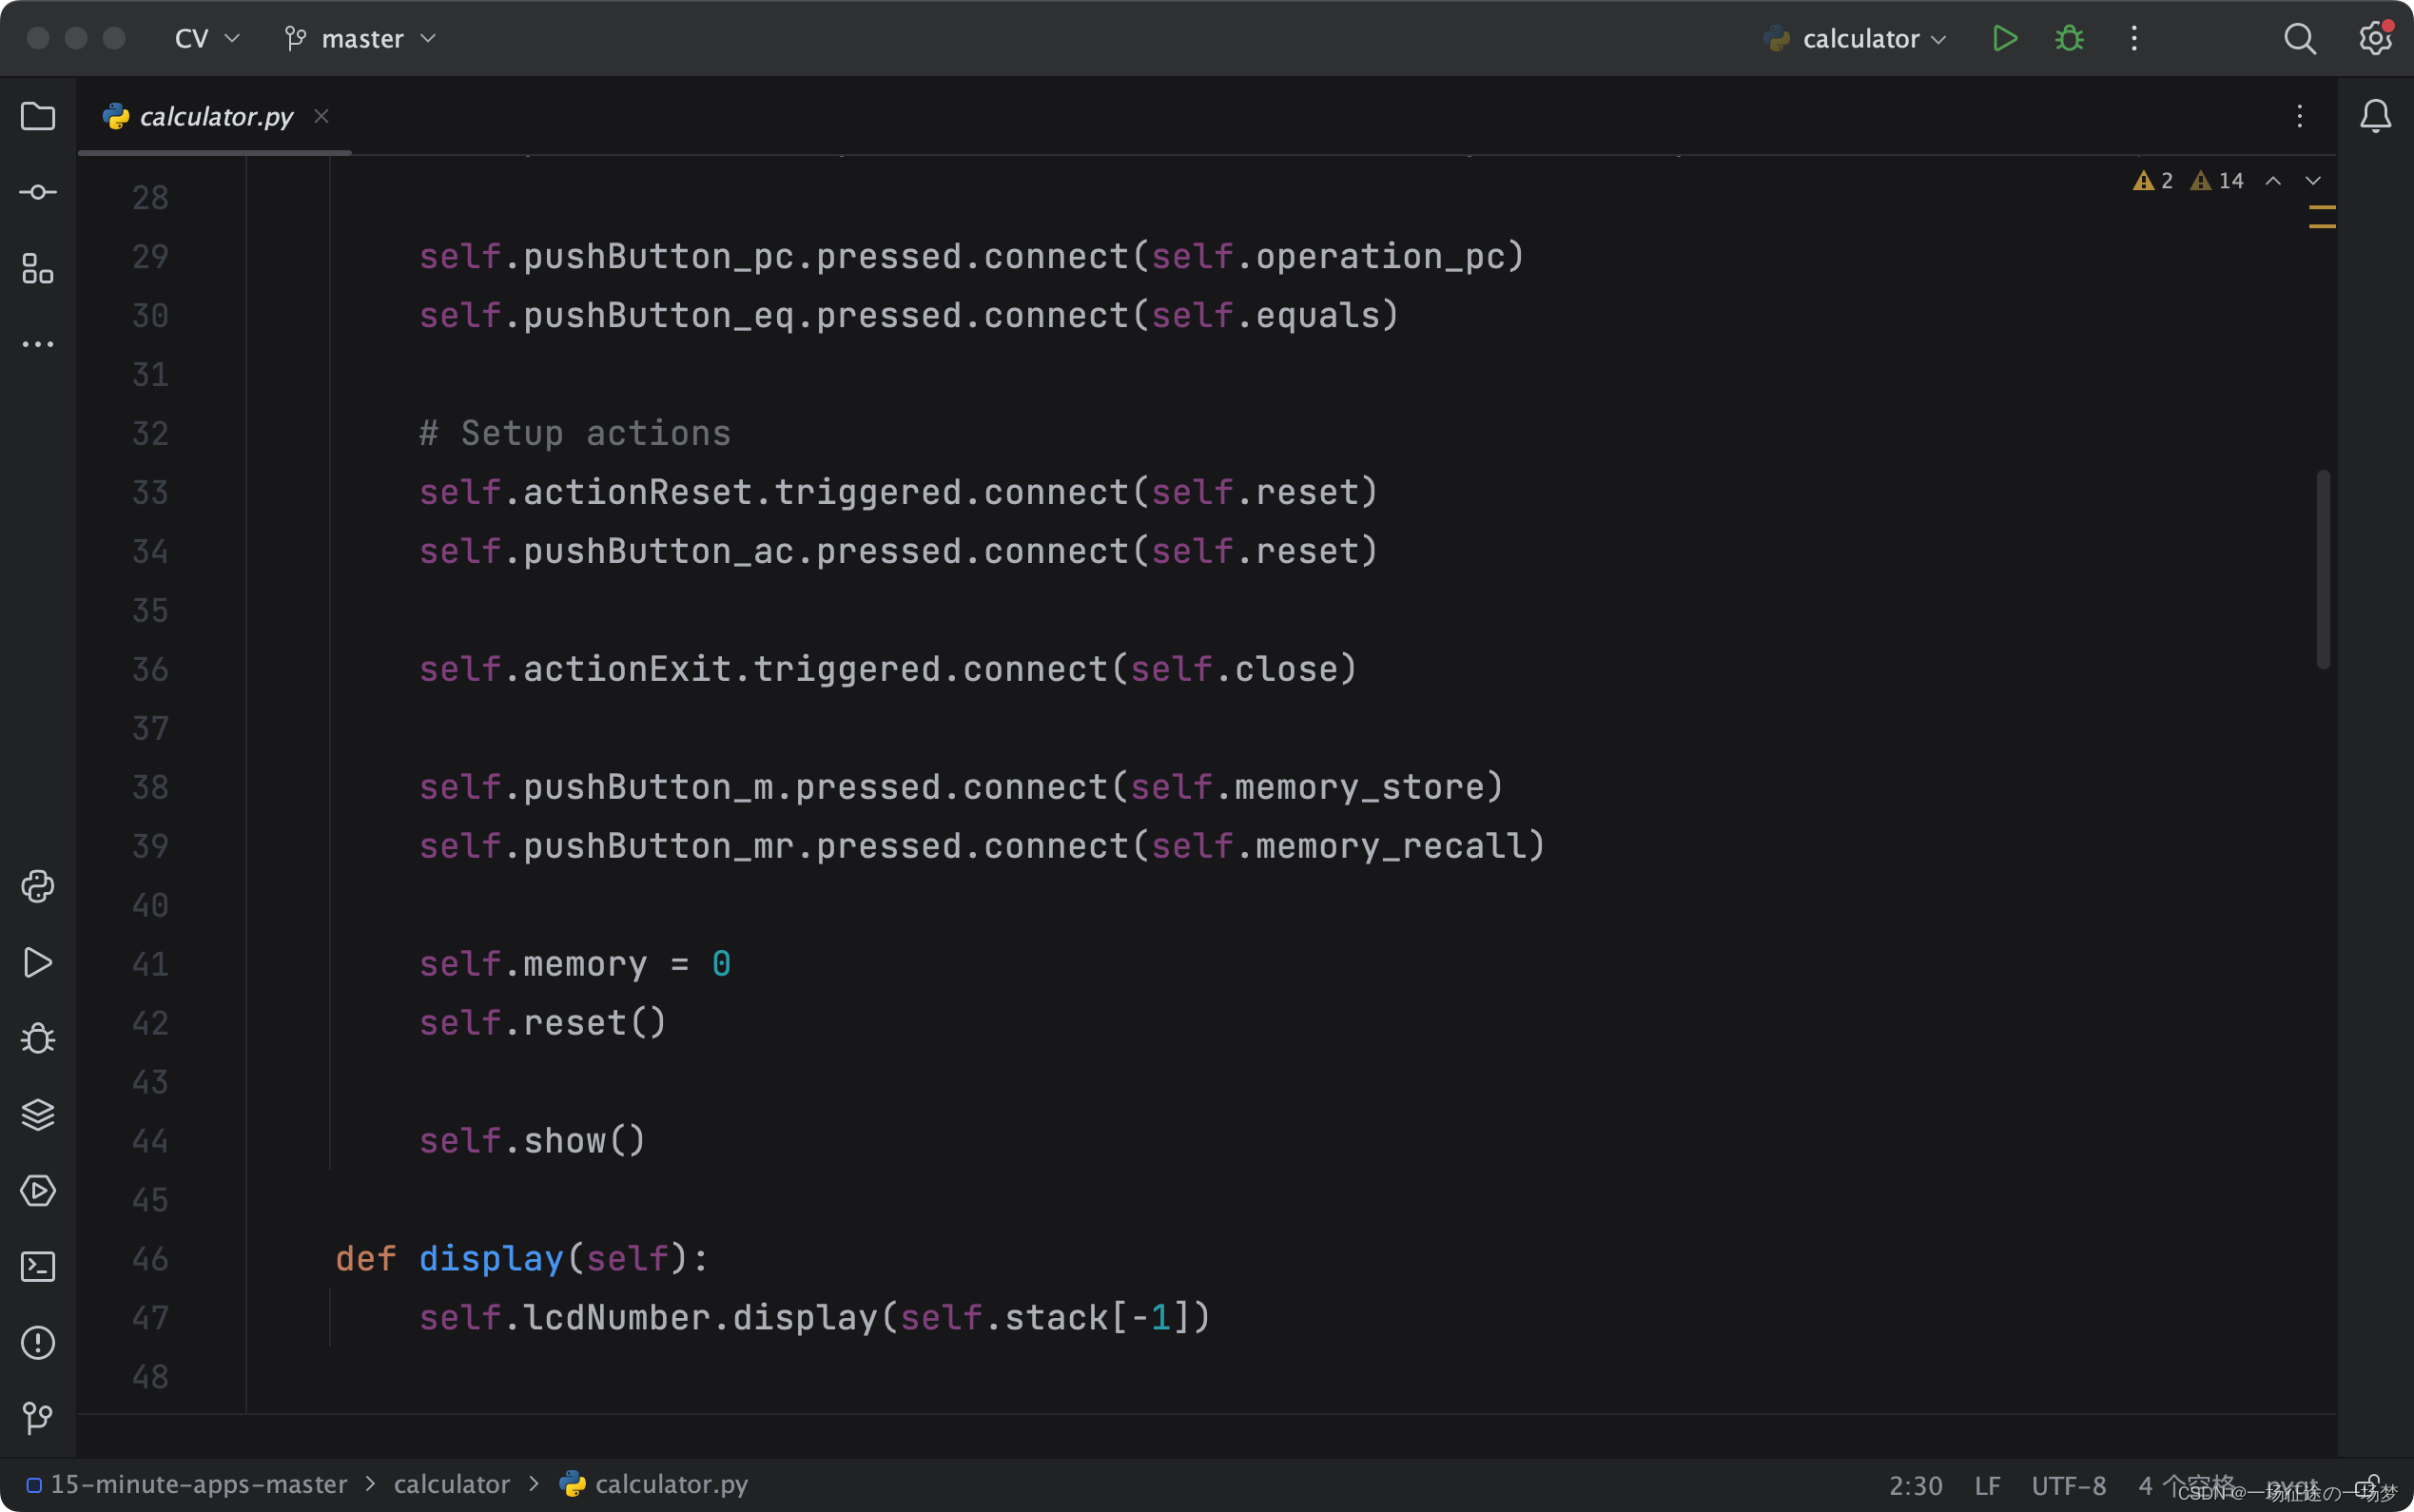
Task: Select the calculator.py editor tab
Action: pos(215,116)
